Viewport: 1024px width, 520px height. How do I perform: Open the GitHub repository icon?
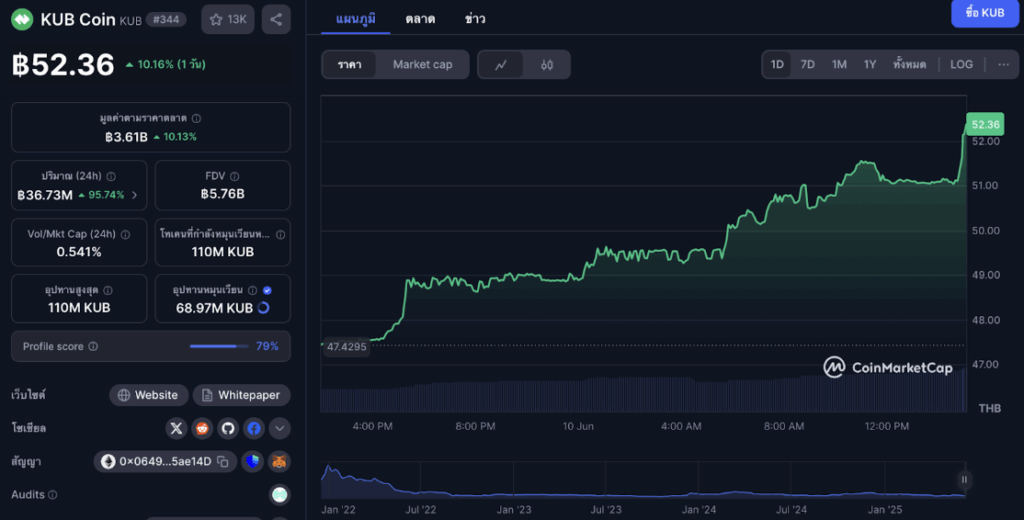pos(228,428)
